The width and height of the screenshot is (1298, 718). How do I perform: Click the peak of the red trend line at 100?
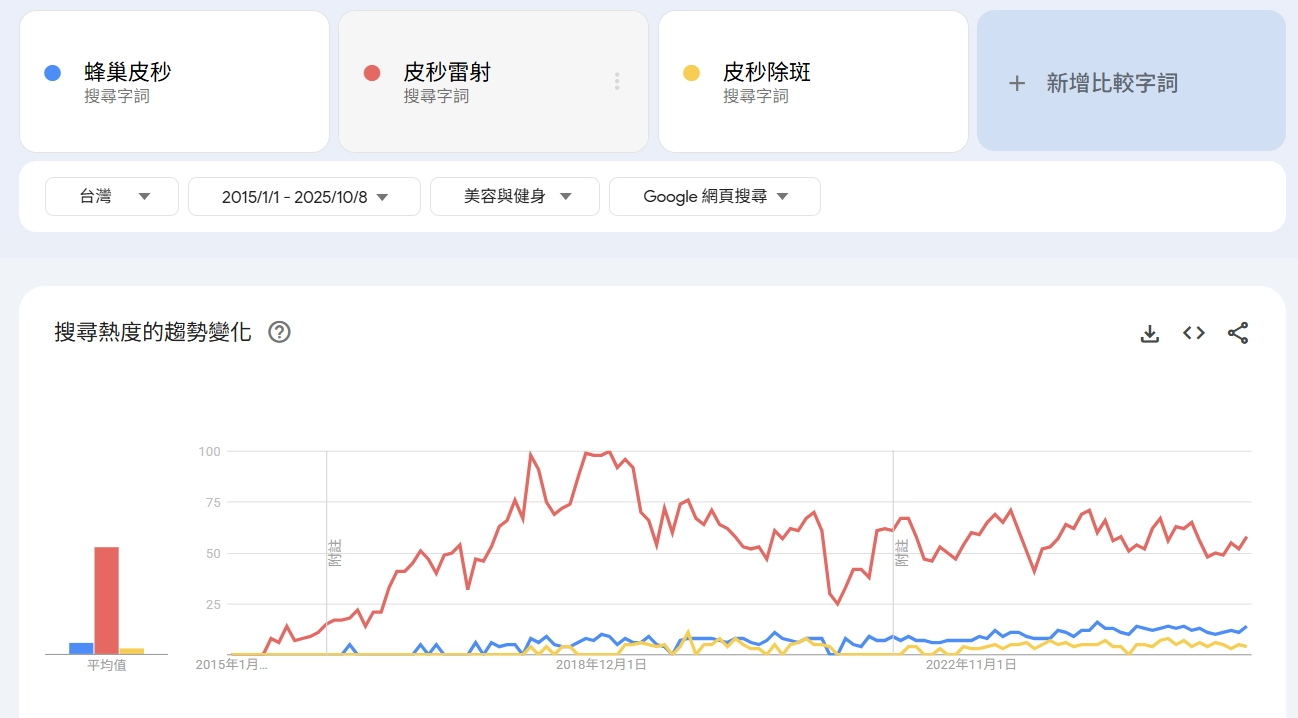coord(530,451)
